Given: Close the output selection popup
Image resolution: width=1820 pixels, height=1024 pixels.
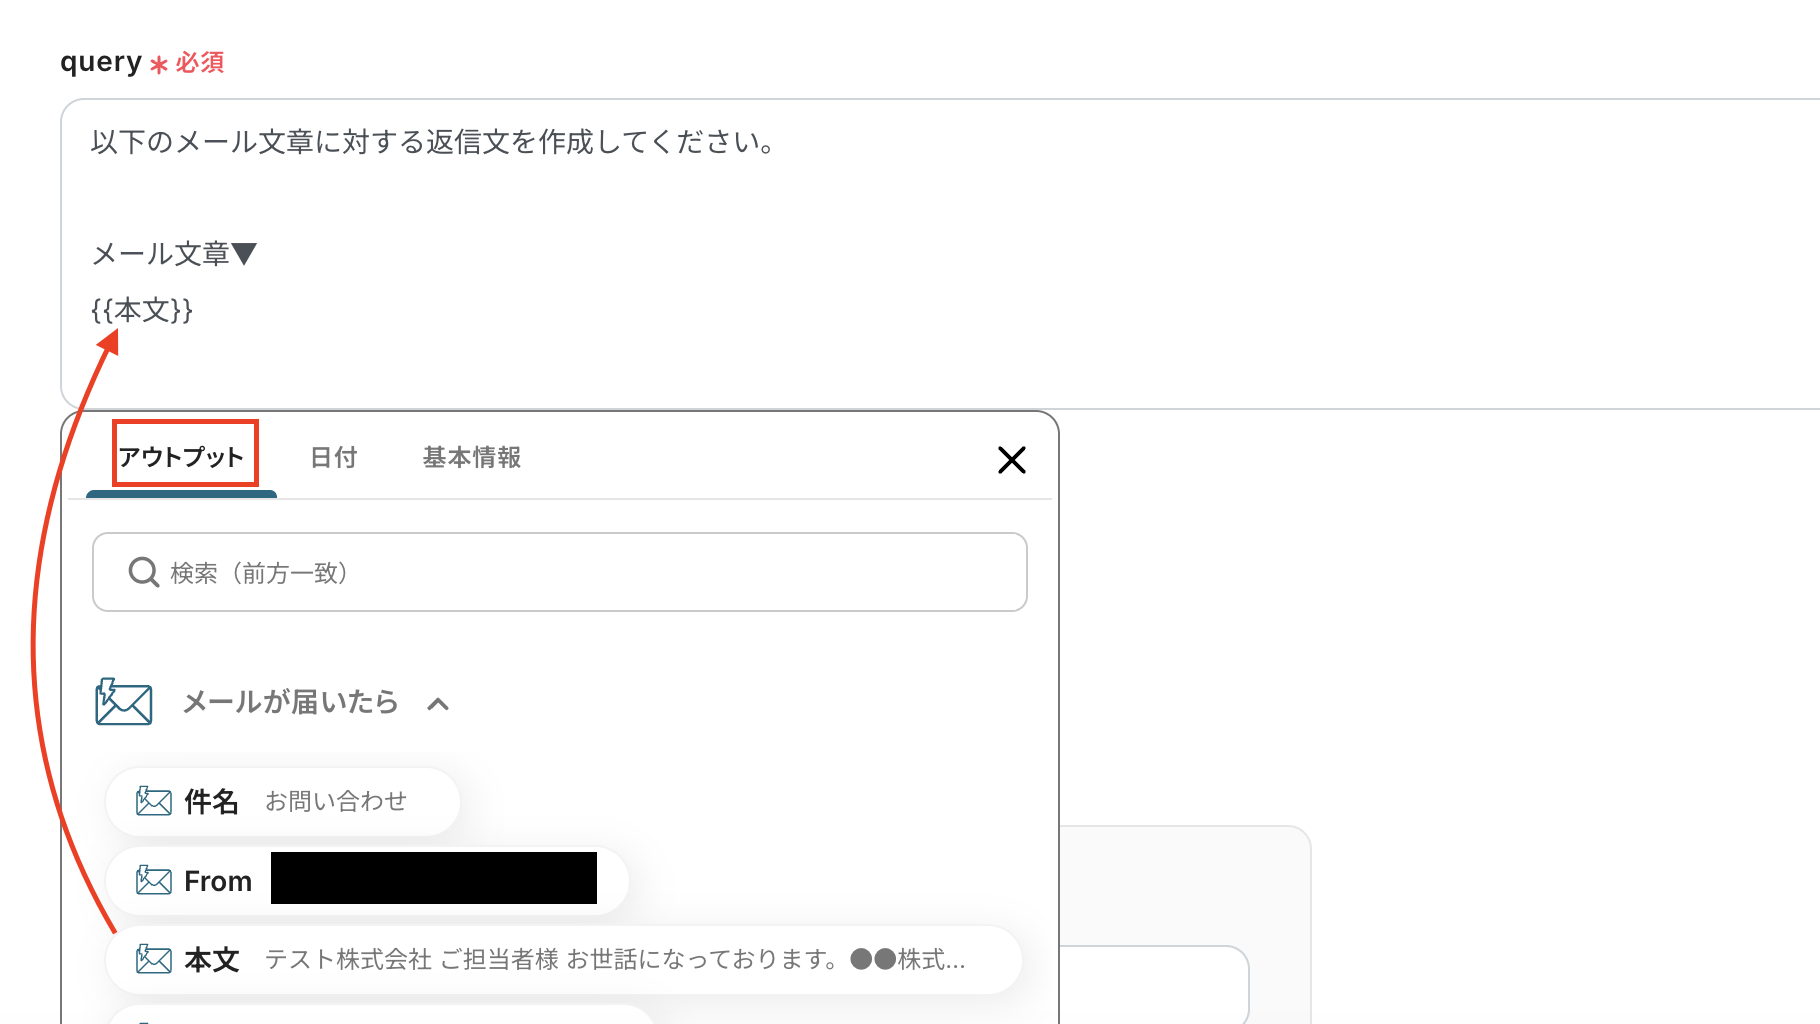Looking at the screenshot, I should click(1011, 460).
